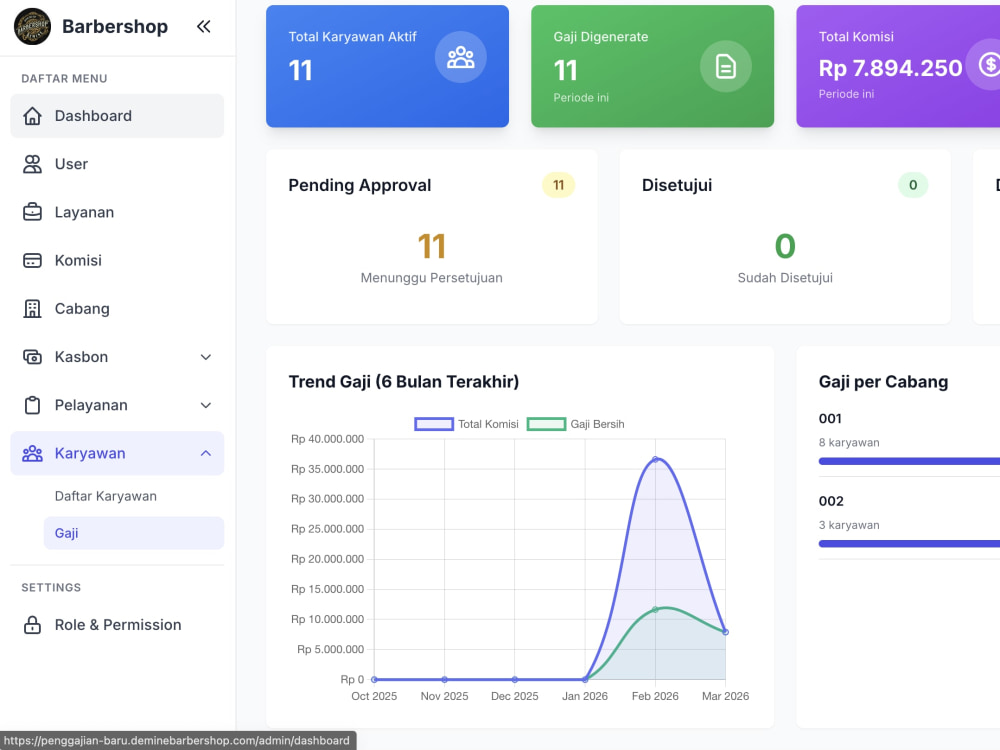Image resolution: width=1000 pixels, height=750 pixels.
Task: Click the Gaji Digenerate card
Action: click(x=652, y=66)
